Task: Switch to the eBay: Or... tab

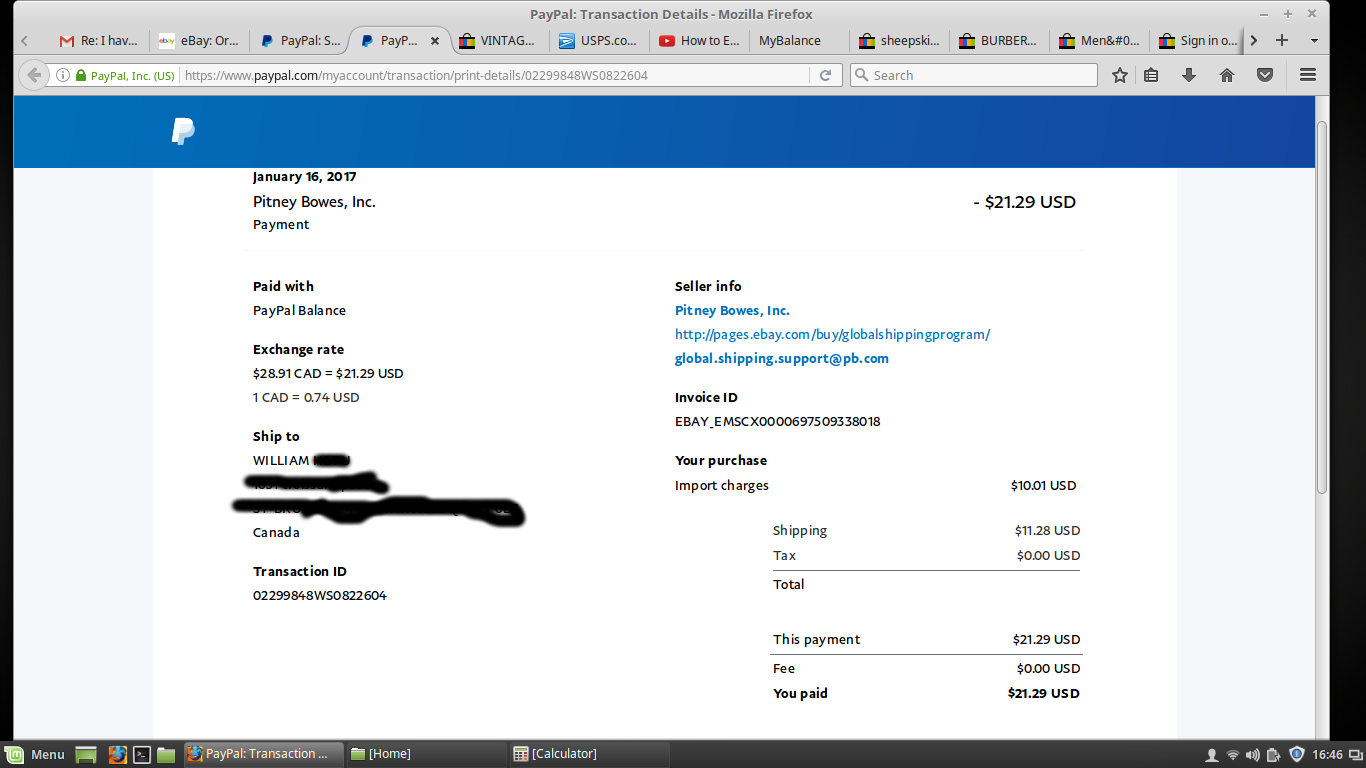Action: click(x=199, y=41)
